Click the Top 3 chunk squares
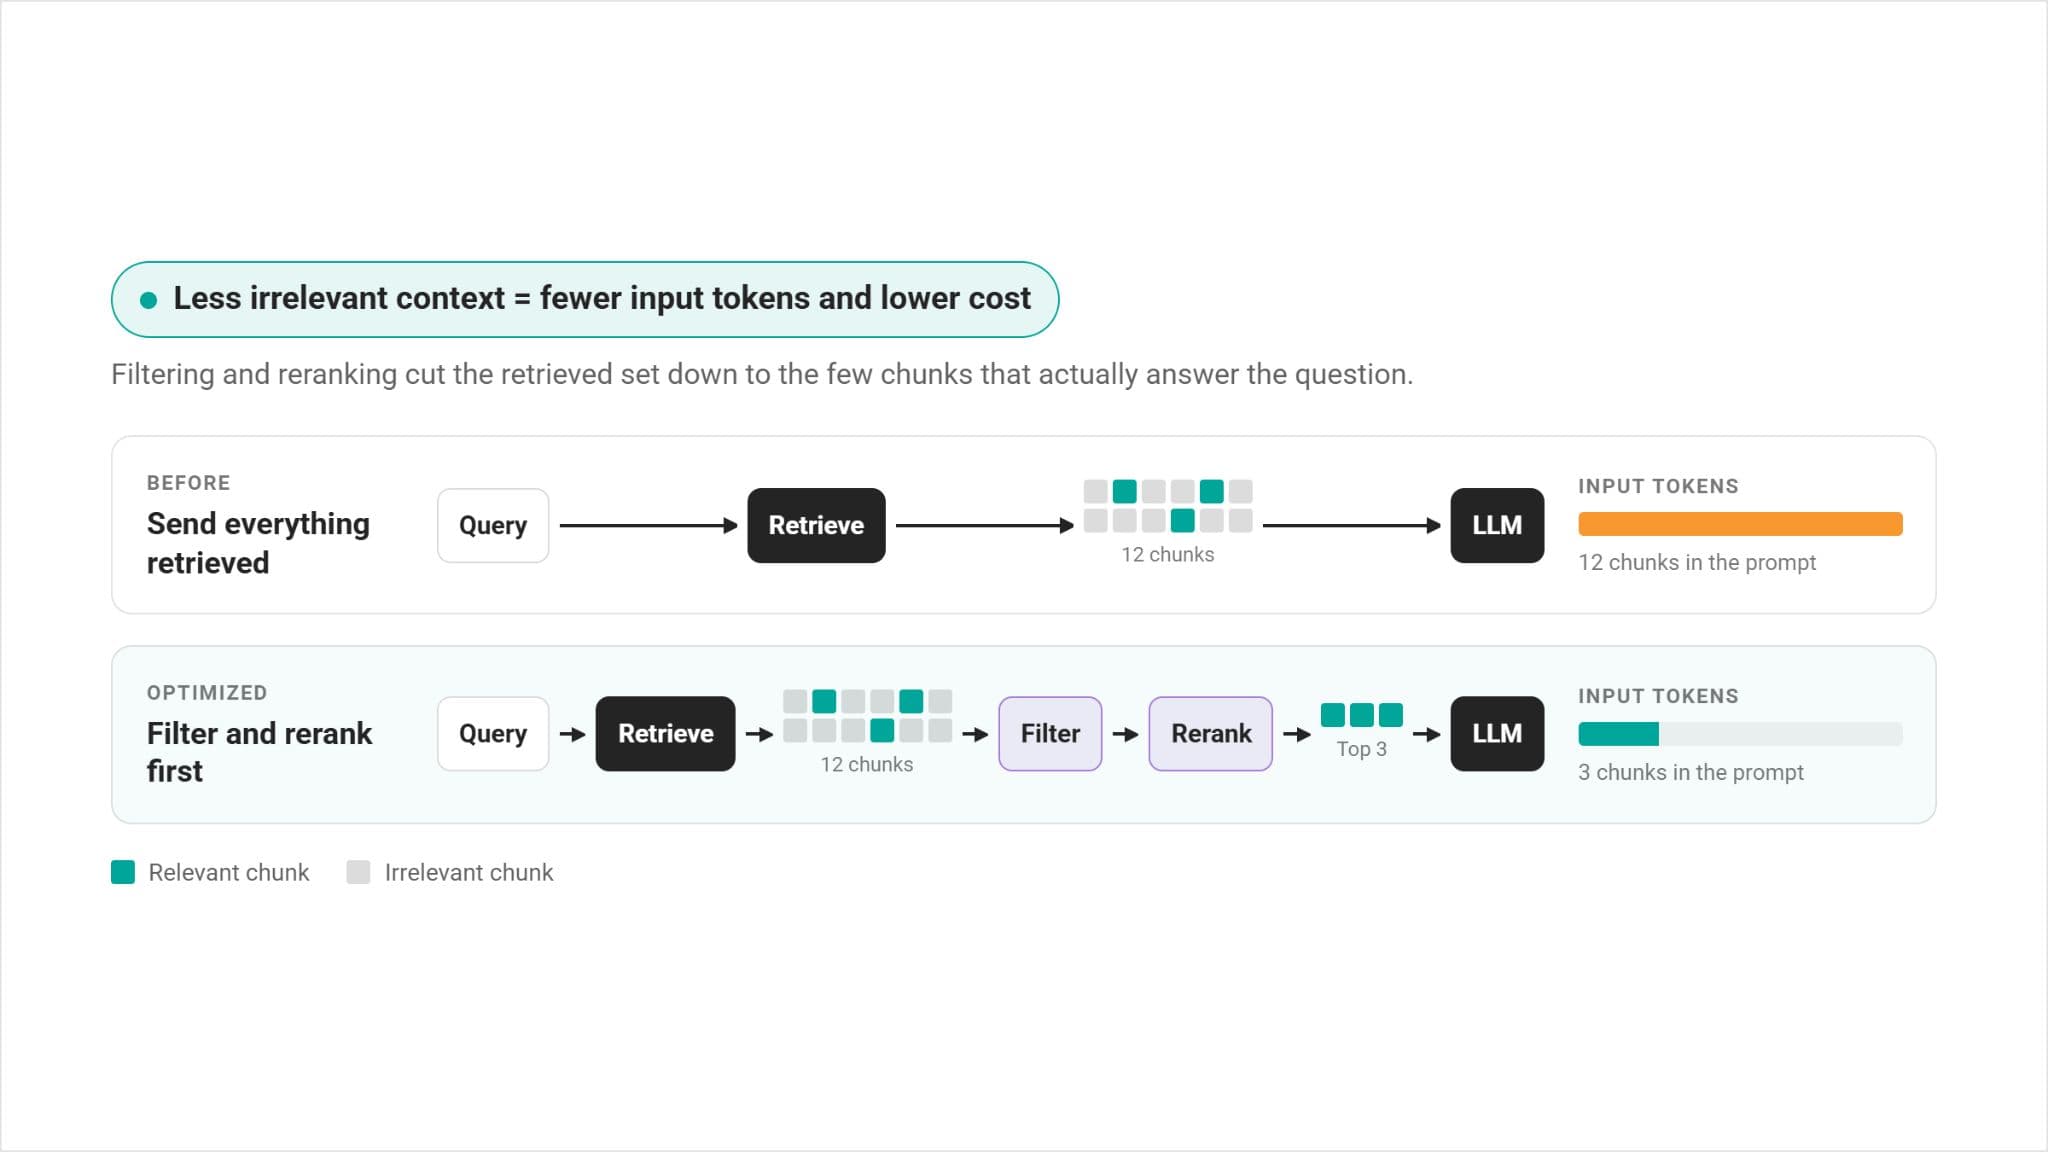This screenshot has height=1152, width=2048. [x=1361, y=715]
